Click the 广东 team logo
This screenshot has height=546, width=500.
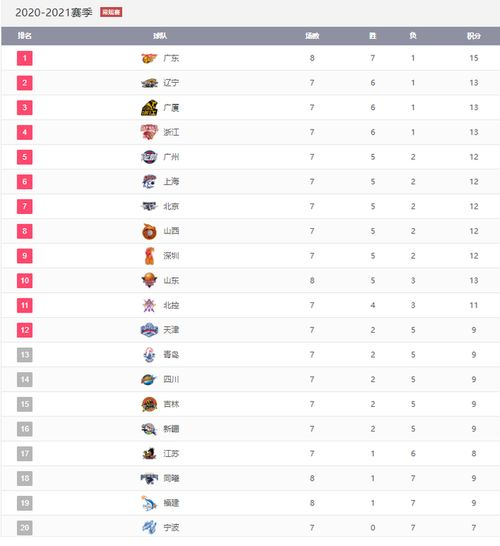click(149, 58)
